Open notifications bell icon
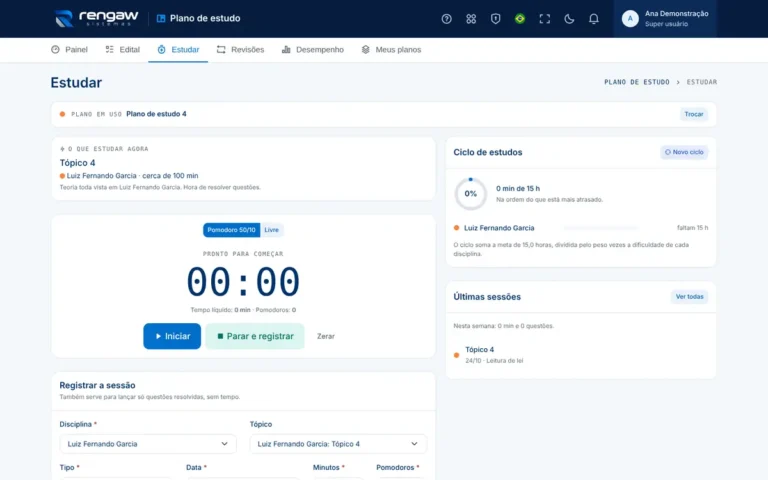This screenshot has width=768, height=480. click(x=594, y=19)
